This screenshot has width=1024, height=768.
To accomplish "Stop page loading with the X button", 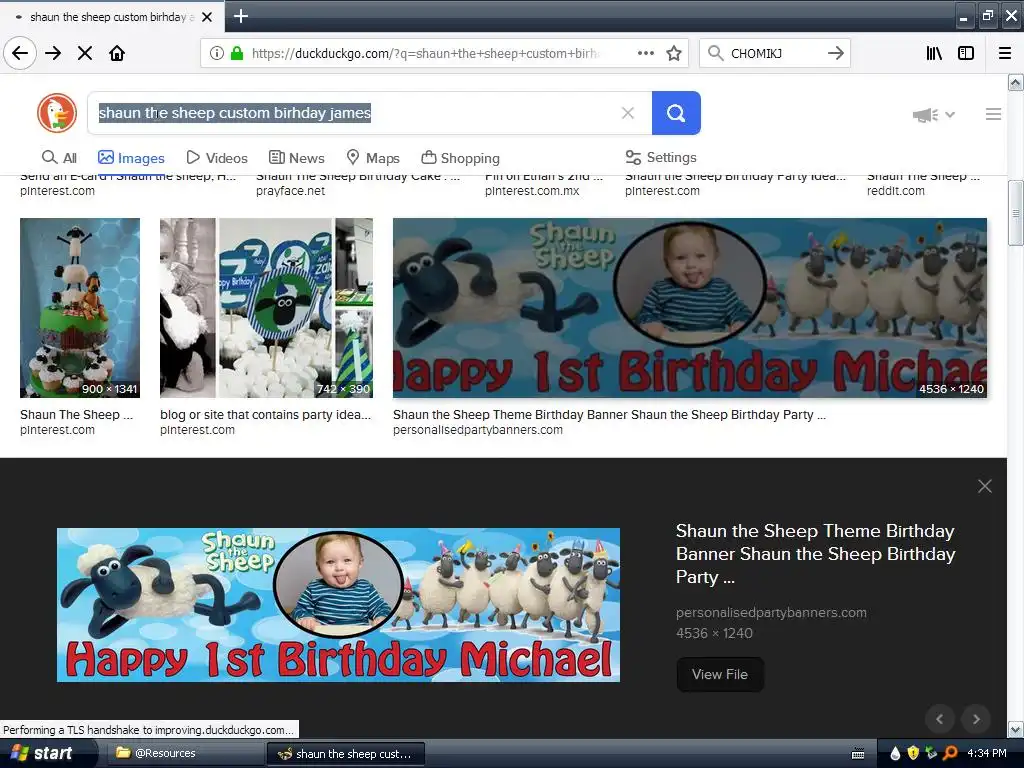I will click(85, 53).
